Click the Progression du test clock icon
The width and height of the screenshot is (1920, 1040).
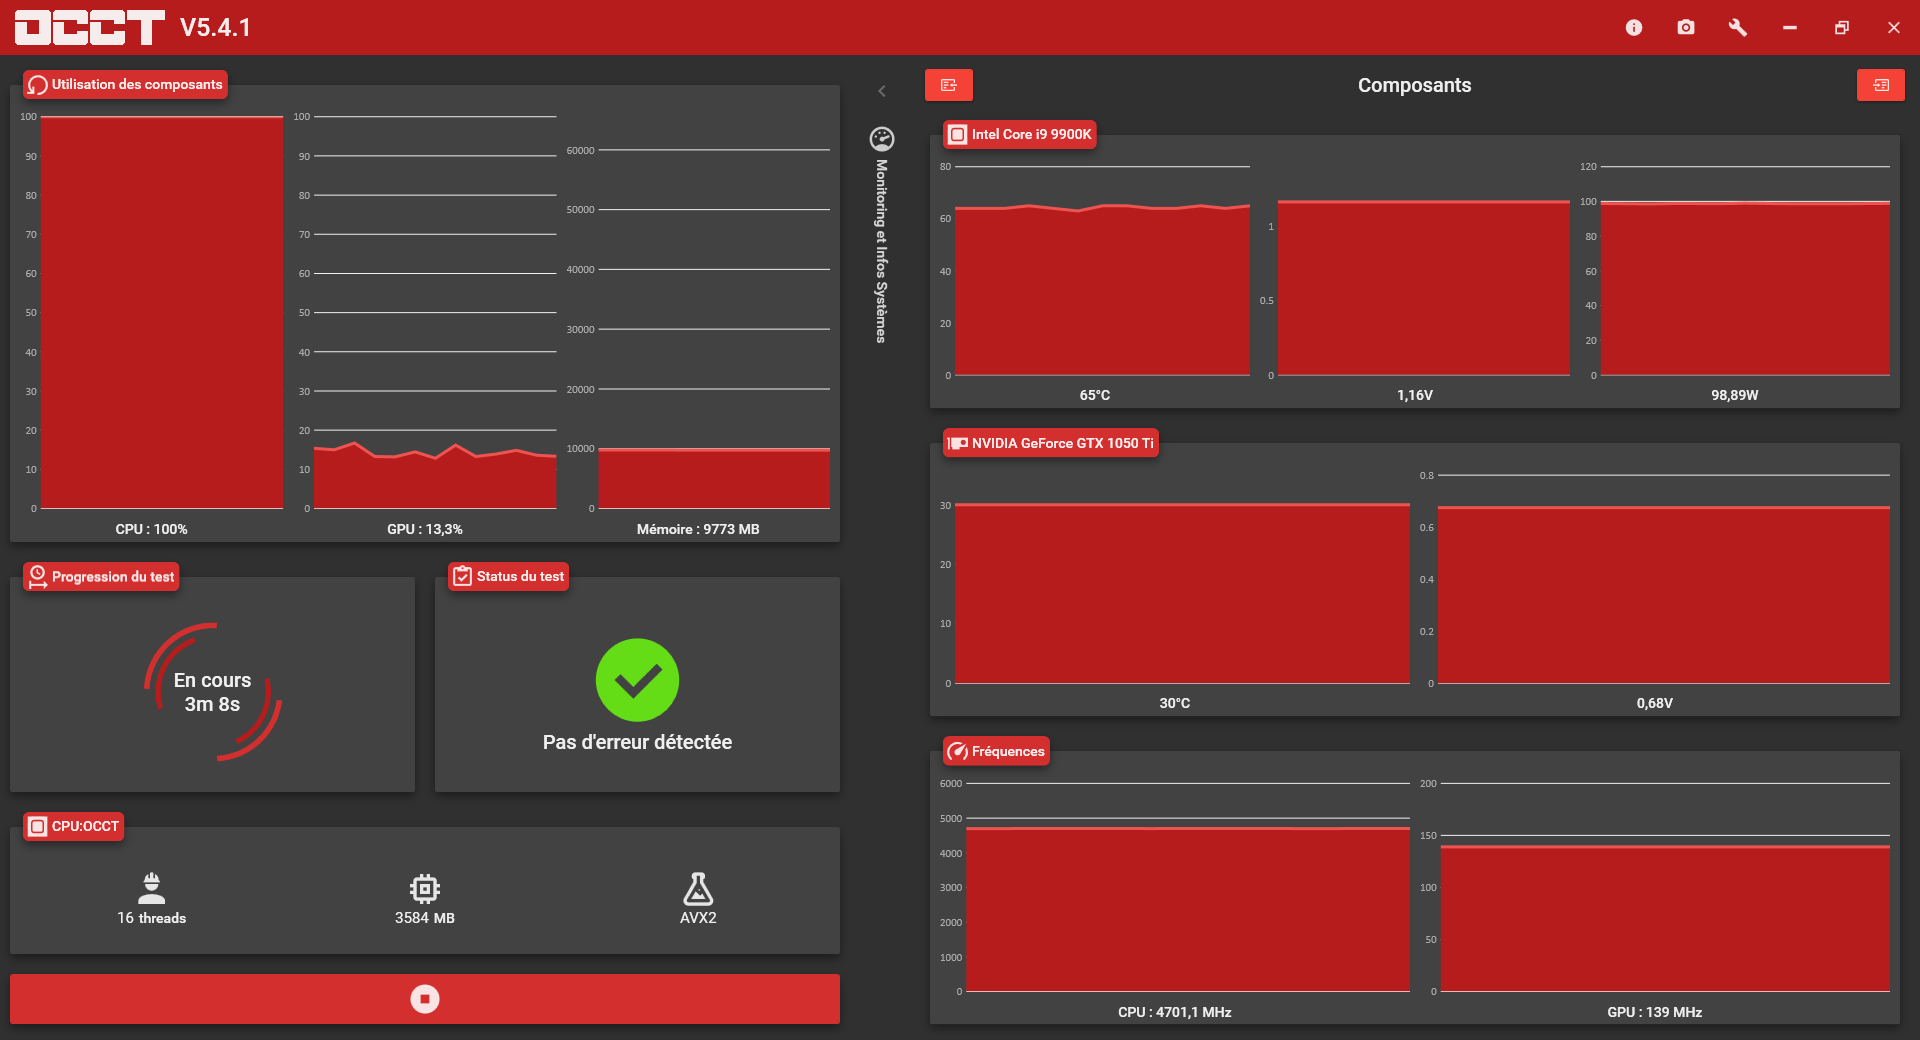[x=38, y=577]
